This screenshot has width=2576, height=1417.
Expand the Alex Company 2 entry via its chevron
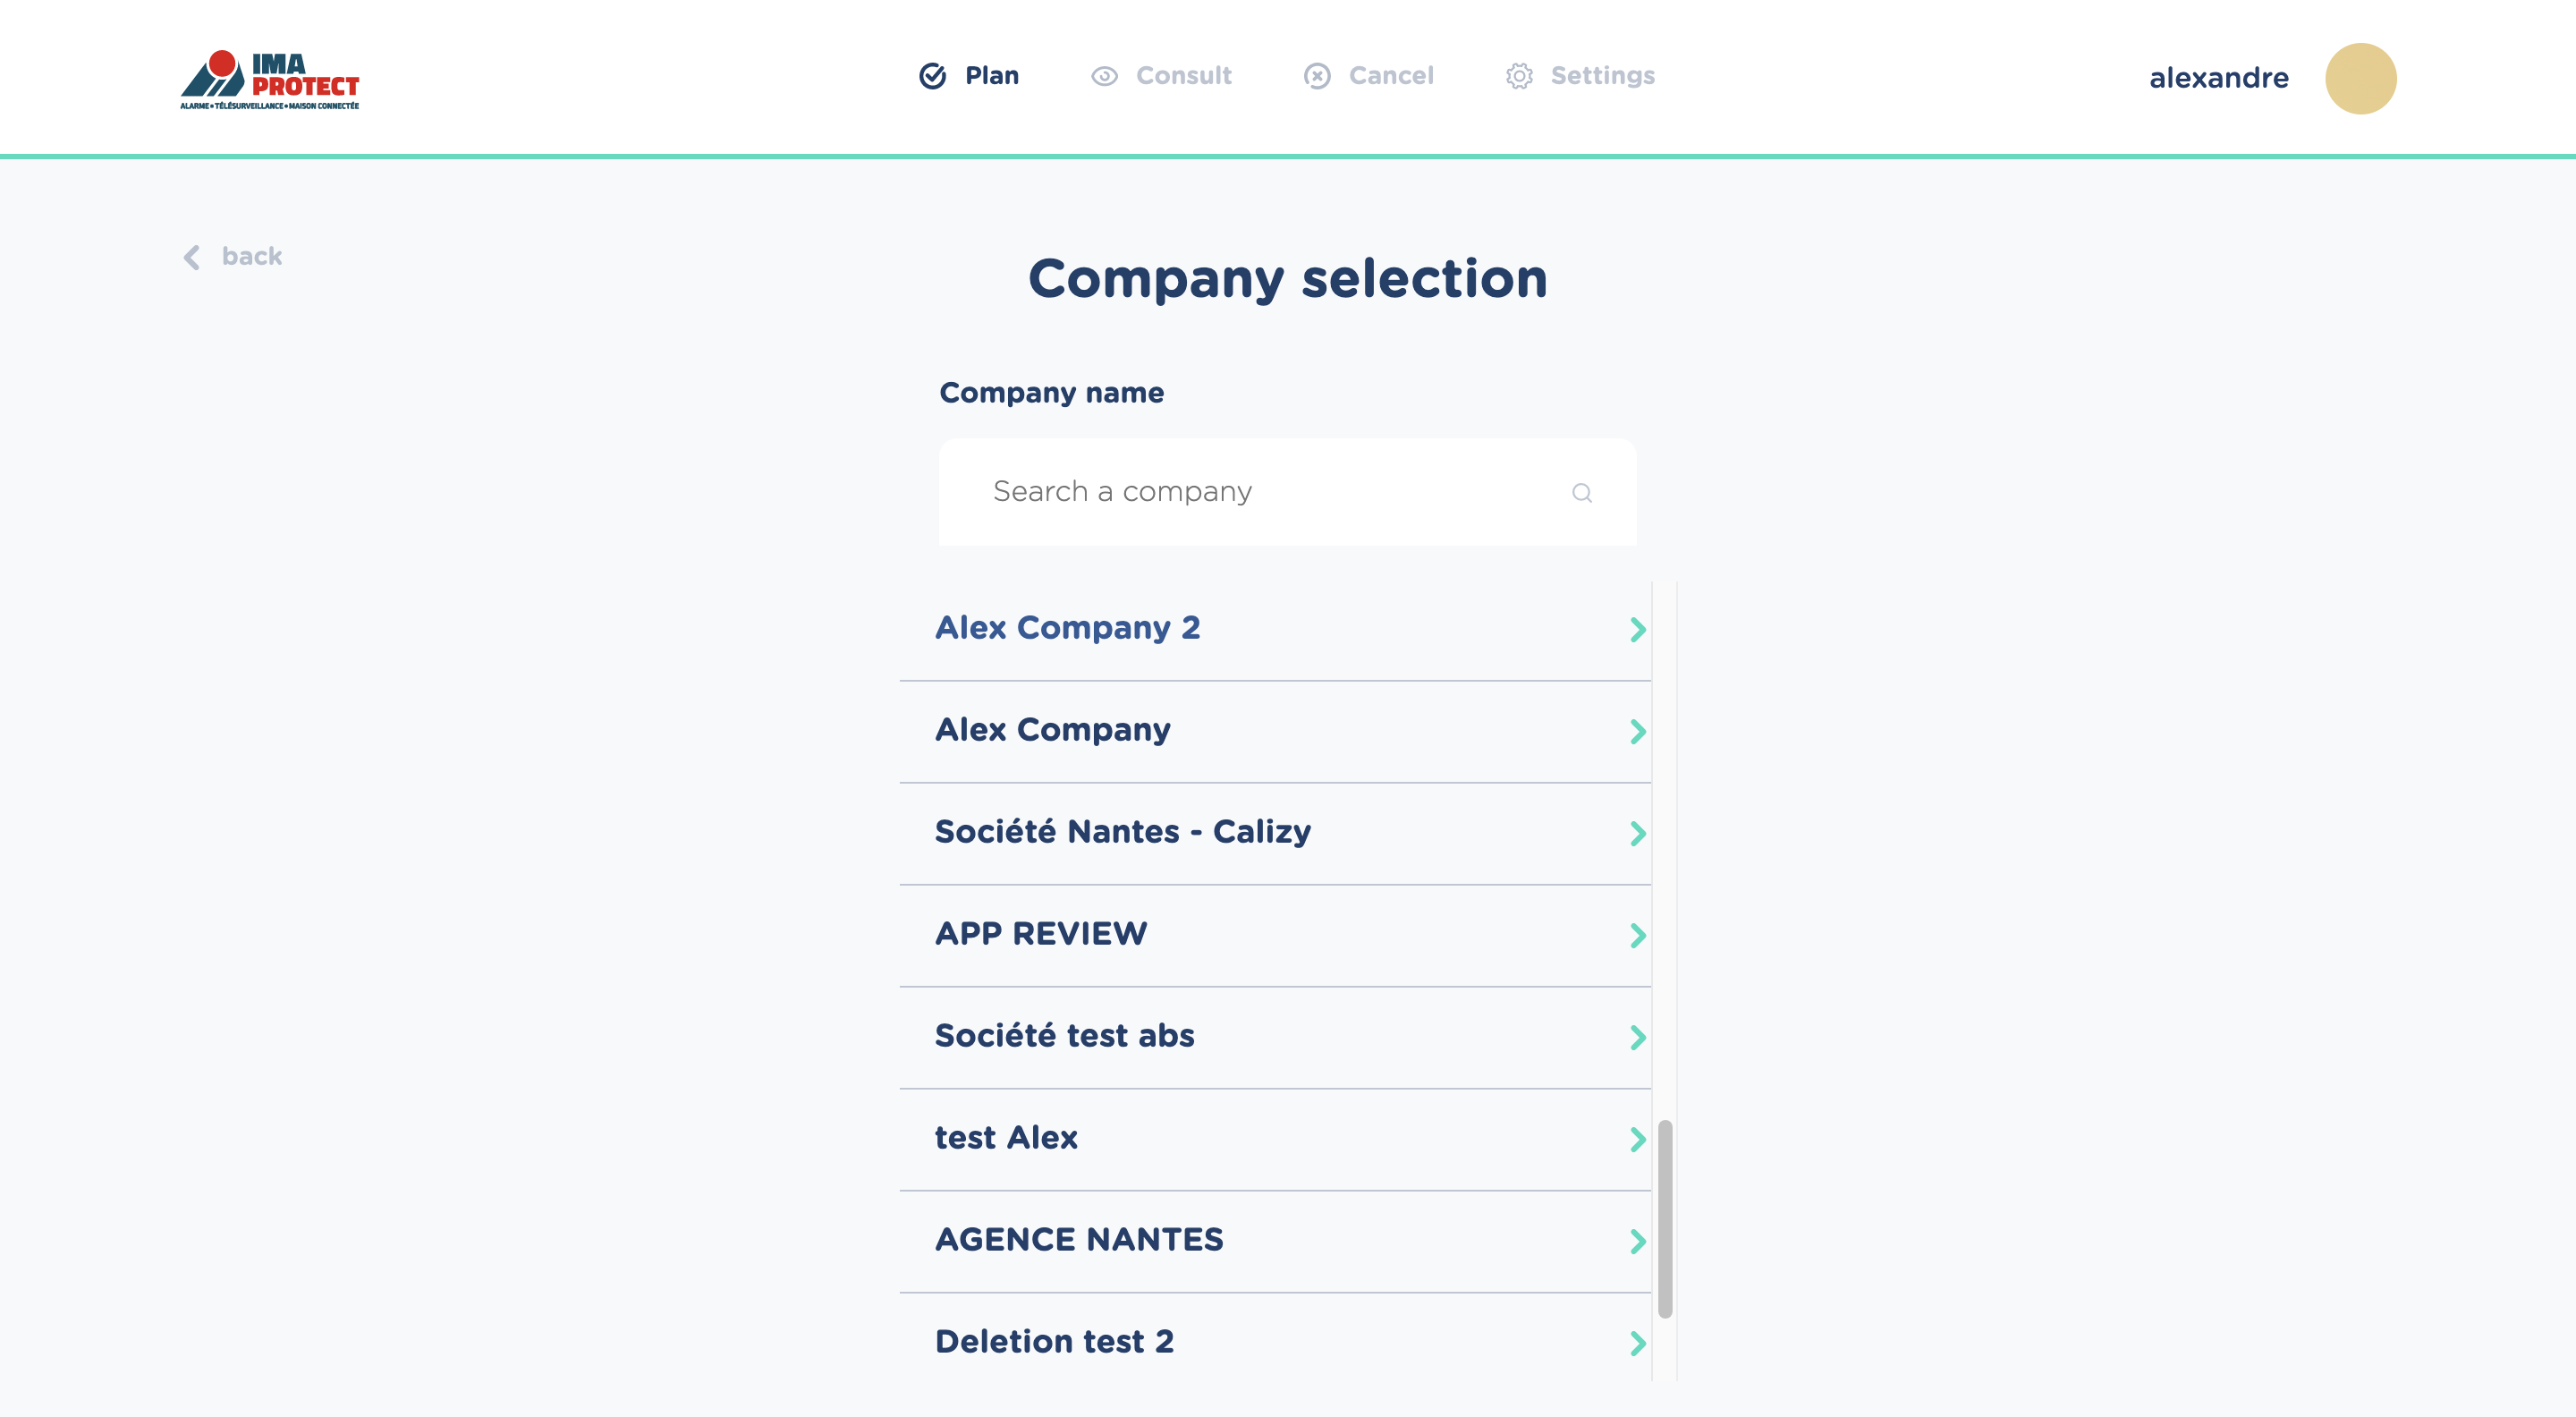(1639, 629)
